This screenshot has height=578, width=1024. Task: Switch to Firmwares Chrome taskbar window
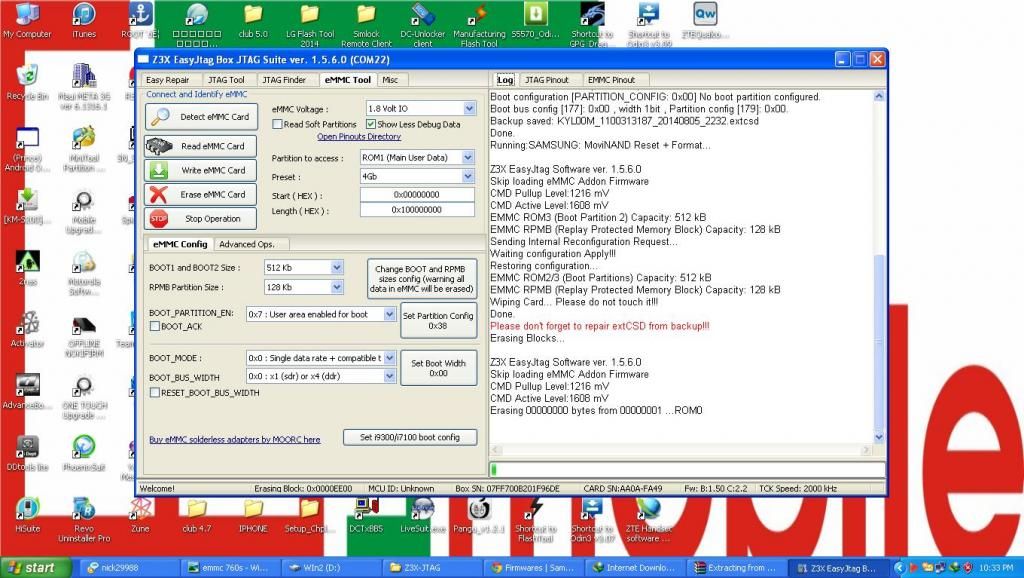(533, 568)
